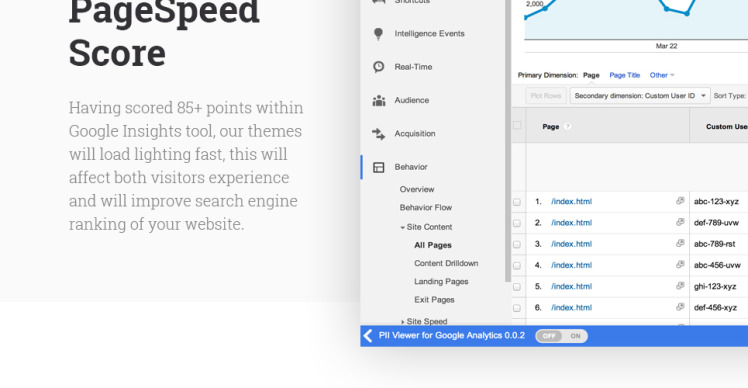748x388 pixels.
Task: Open /index.html link in row 6
Action: [571, 307]
